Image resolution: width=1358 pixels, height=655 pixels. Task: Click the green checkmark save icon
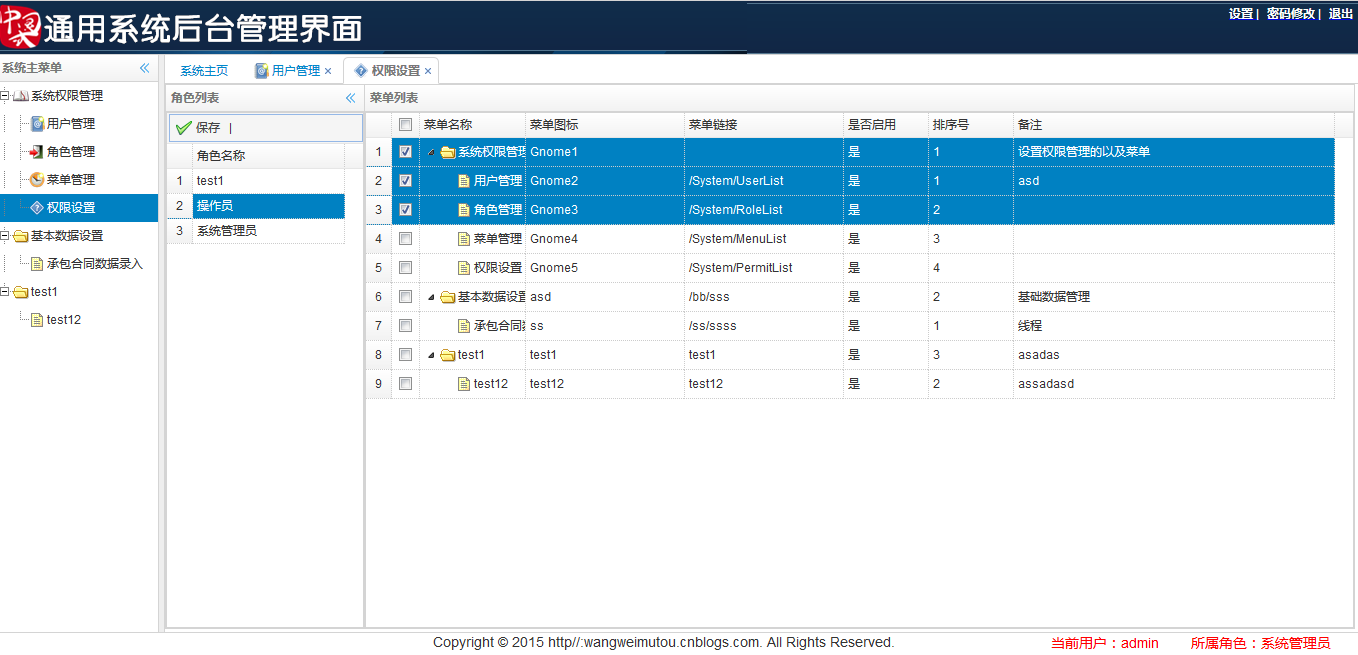[x=183, y=127]
